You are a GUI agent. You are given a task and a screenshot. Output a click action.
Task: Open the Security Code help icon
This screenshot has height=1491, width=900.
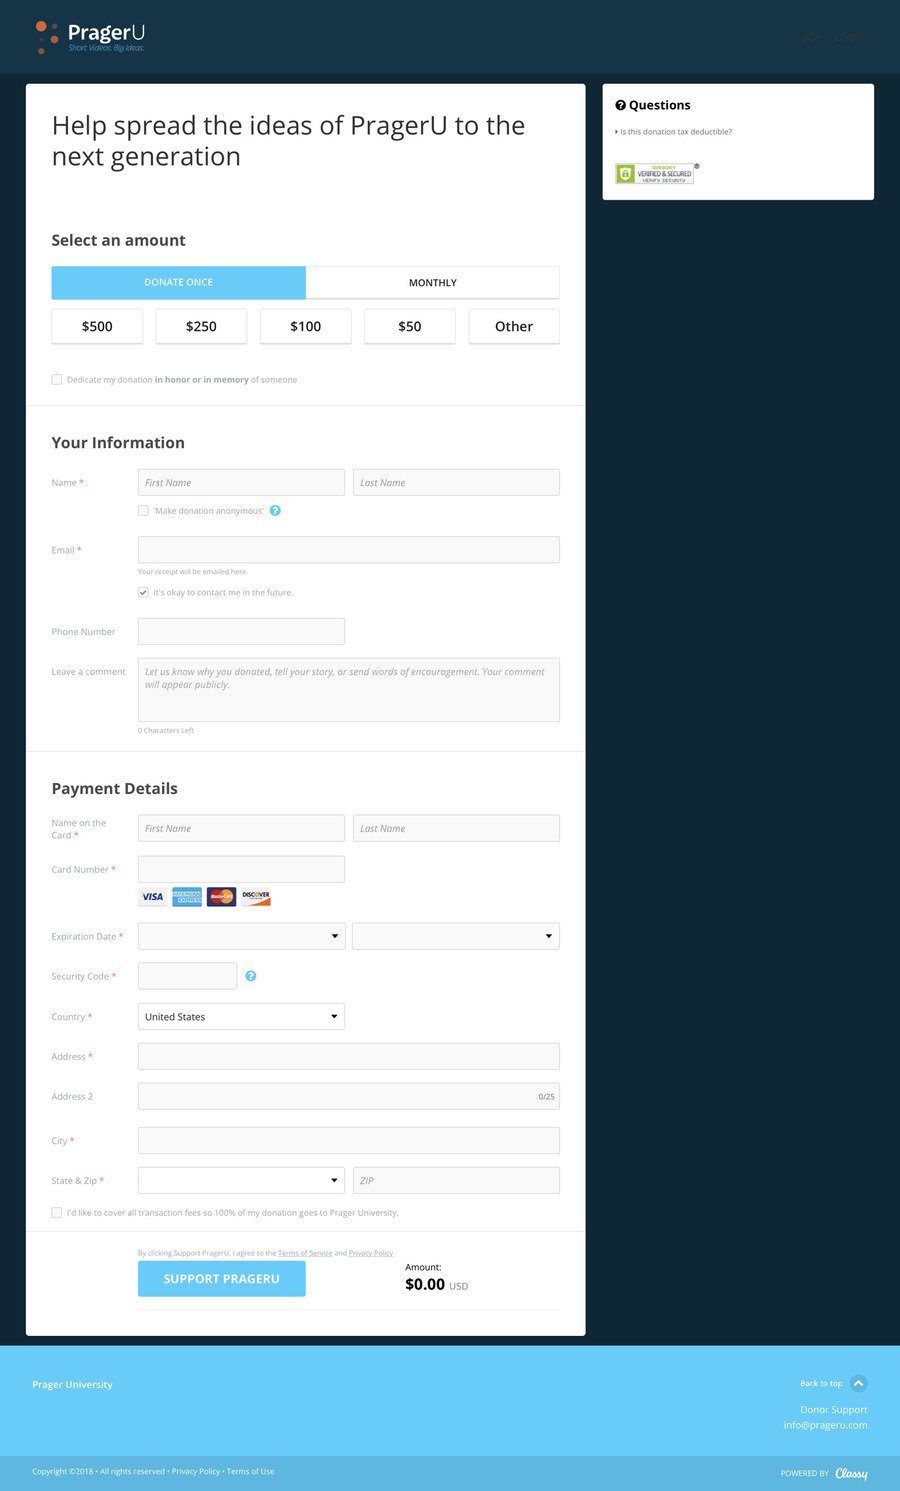coord(251,976)
